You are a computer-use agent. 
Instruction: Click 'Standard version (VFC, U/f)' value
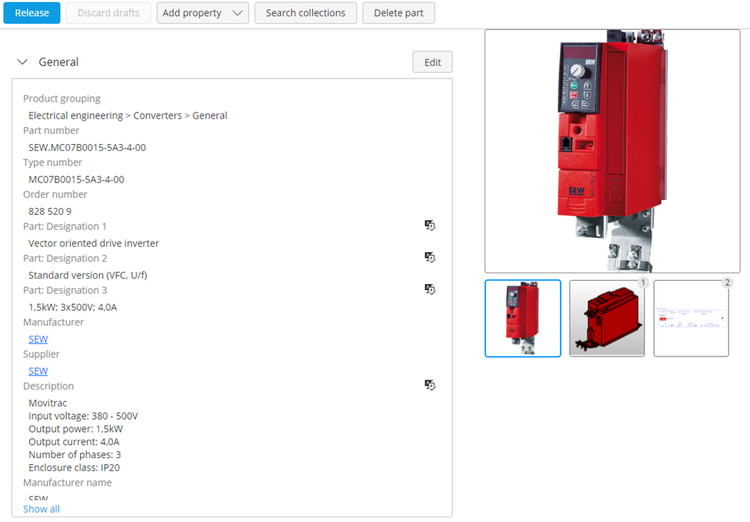(88, 276)
